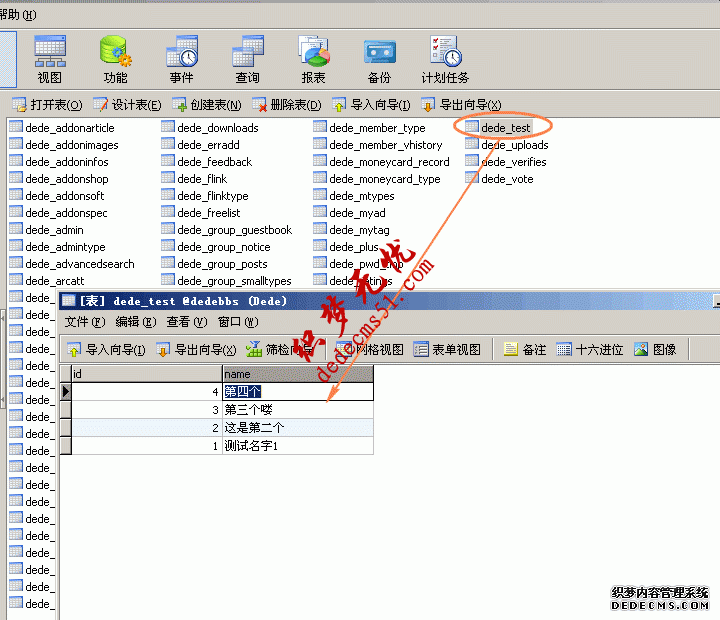Click 删除表 (Delete Table) button
The image size is (720, 620).
pos(287,104)
